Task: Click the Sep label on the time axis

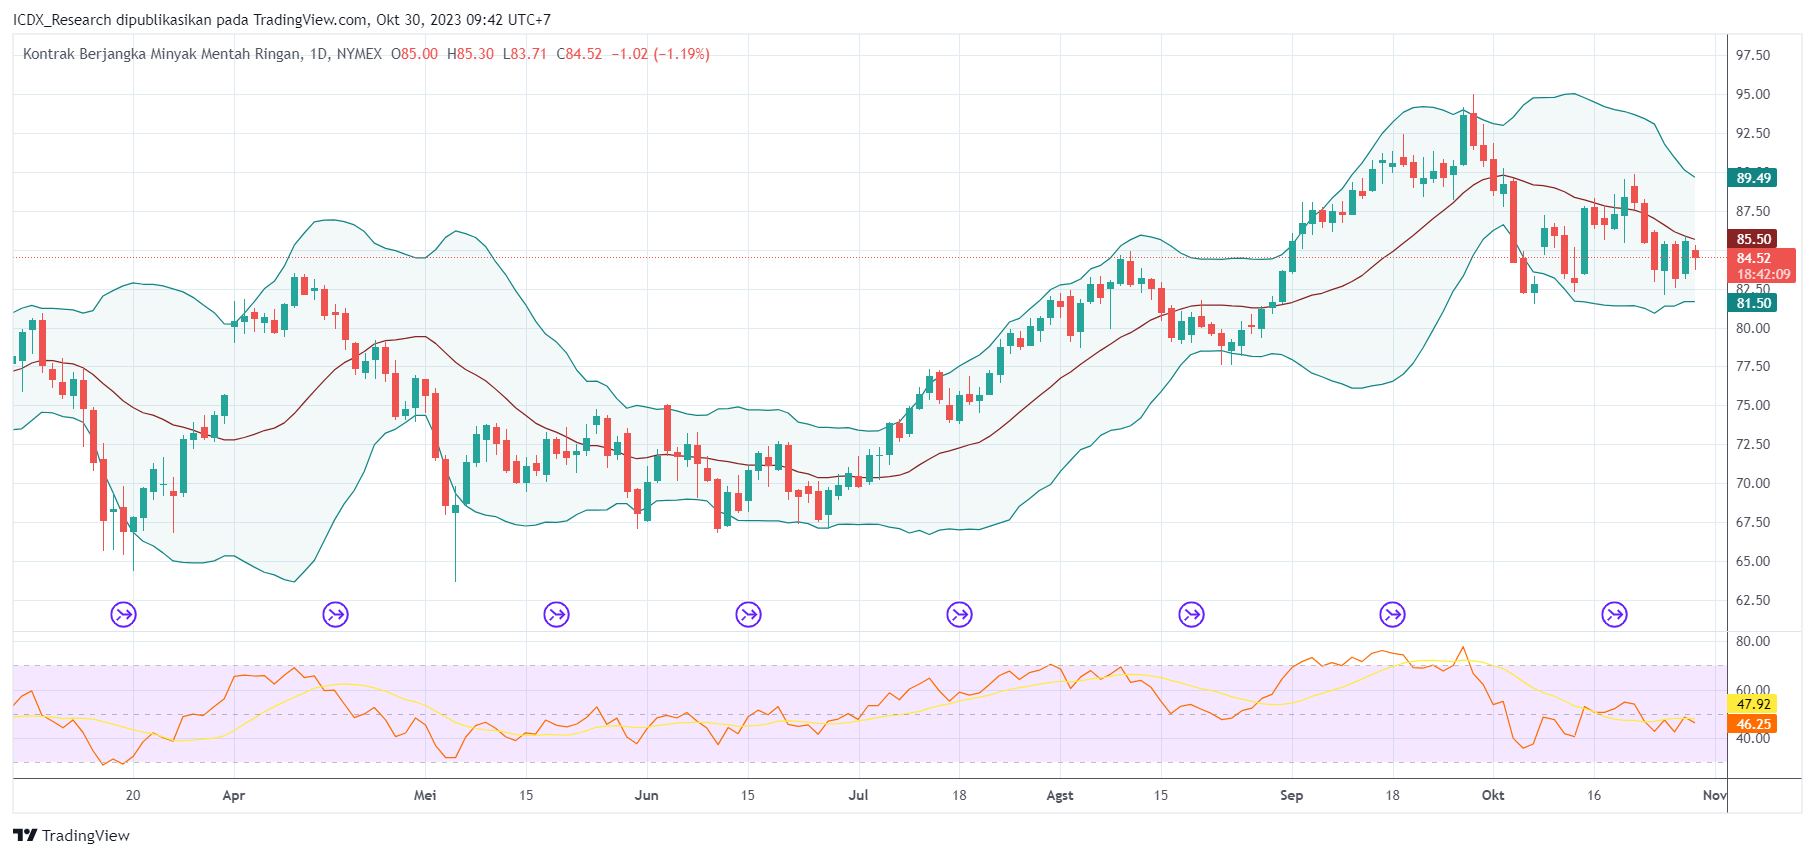Action: [x=1292, y=795]
